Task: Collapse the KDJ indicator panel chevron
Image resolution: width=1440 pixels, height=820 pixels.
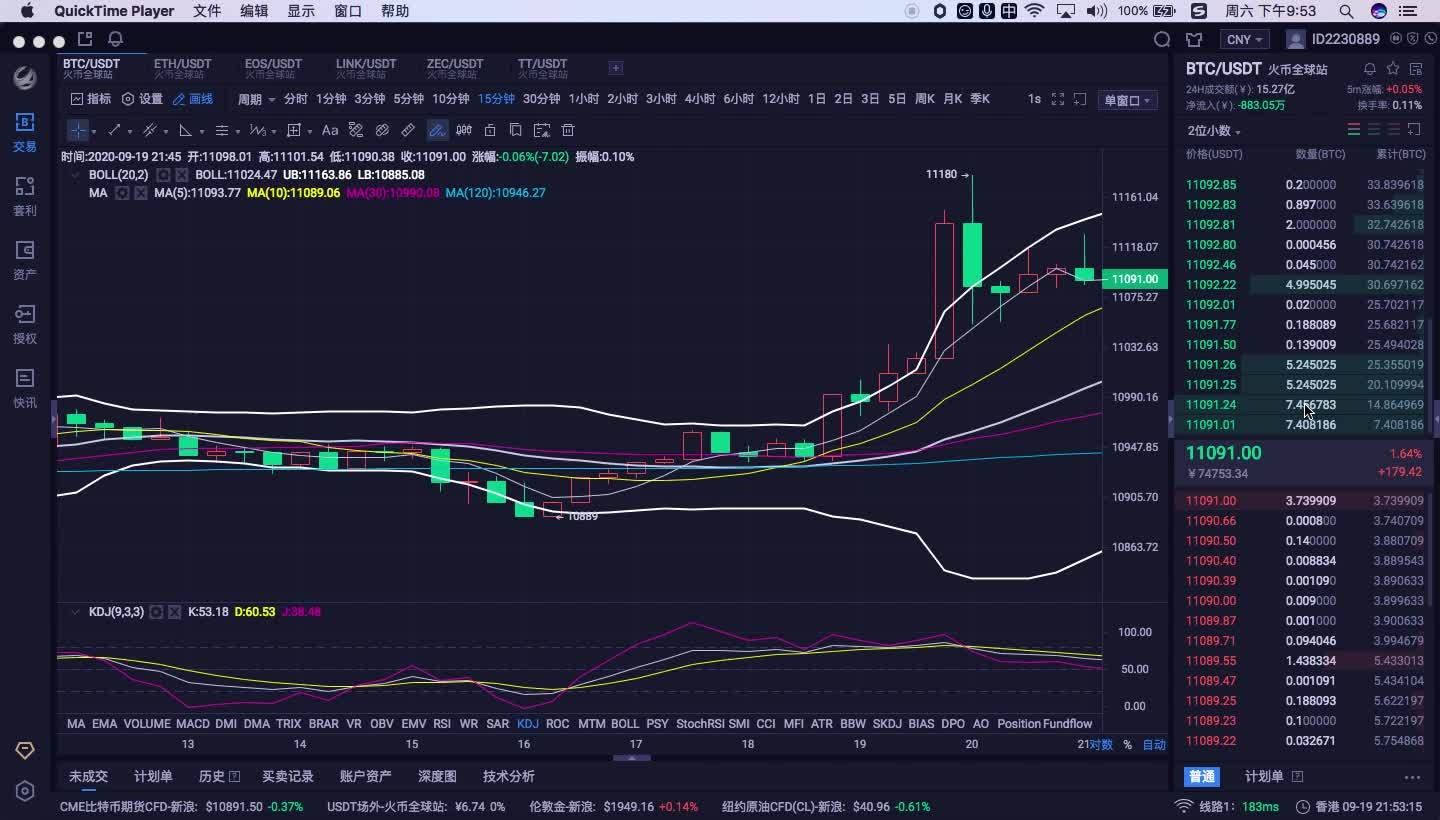Action: [74, 611]
